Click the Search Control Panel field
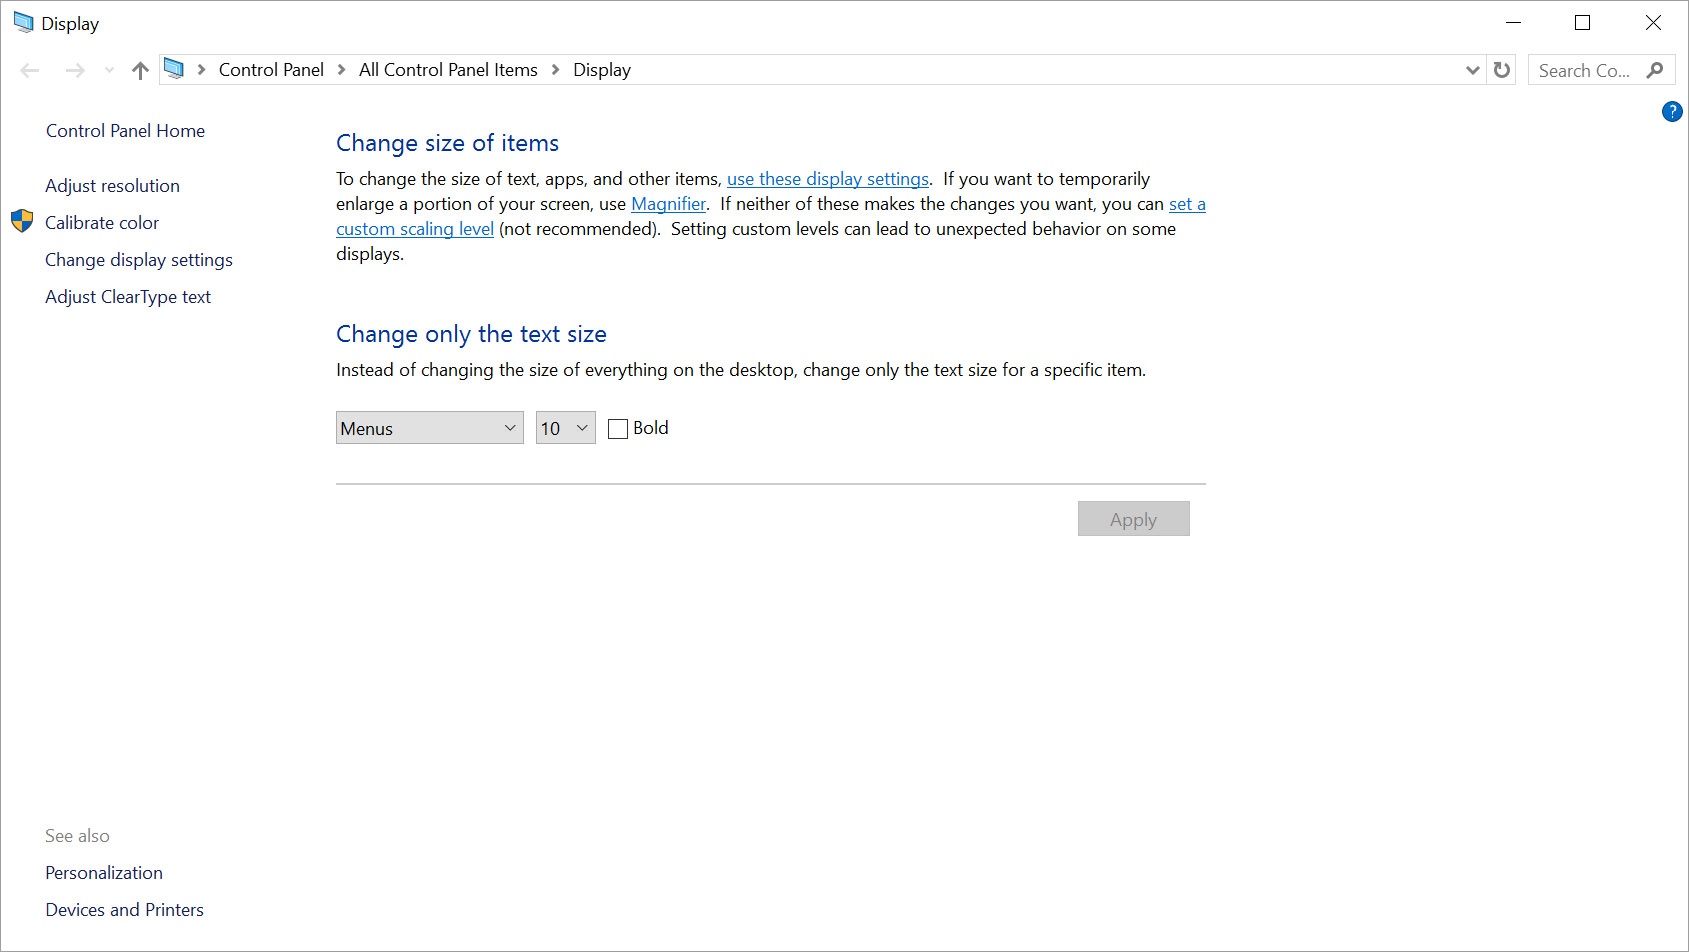1689x952 pixels. coord(1585,70)
